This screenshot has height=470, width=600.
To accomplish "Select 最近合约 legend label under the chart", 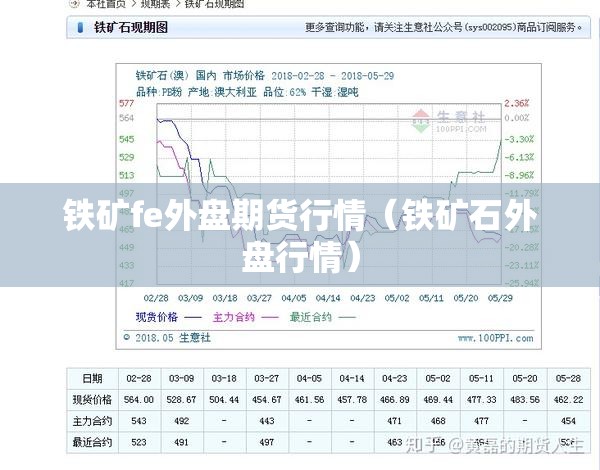I will tap(310, 317).
